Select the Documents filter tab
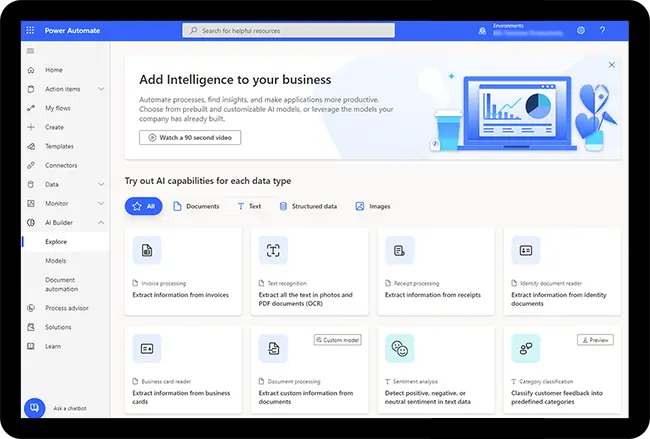This screenshot has height=439, width=650. tap(196, 206)
